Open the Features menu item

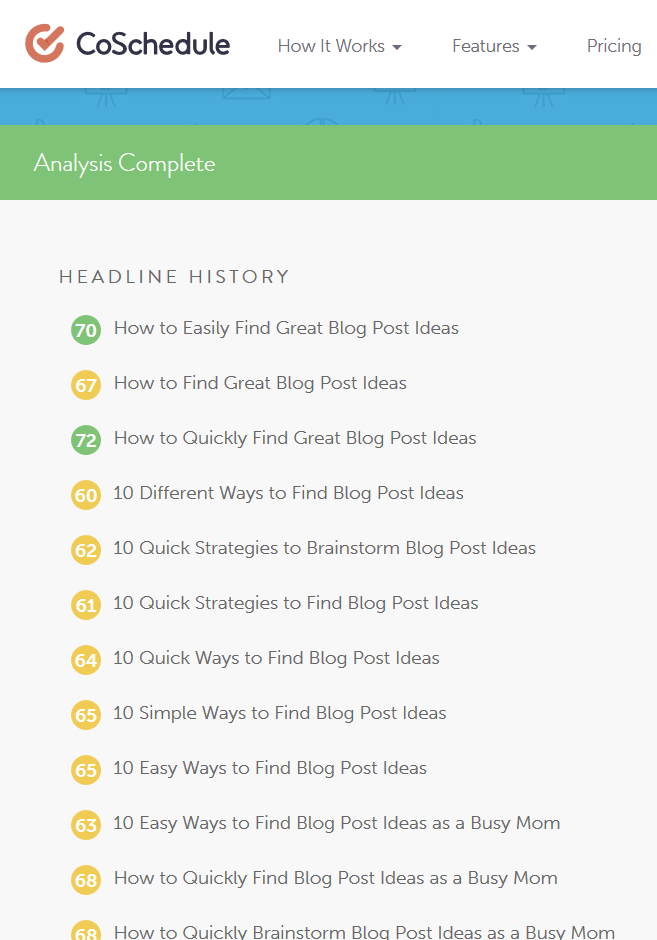point(486,46)
